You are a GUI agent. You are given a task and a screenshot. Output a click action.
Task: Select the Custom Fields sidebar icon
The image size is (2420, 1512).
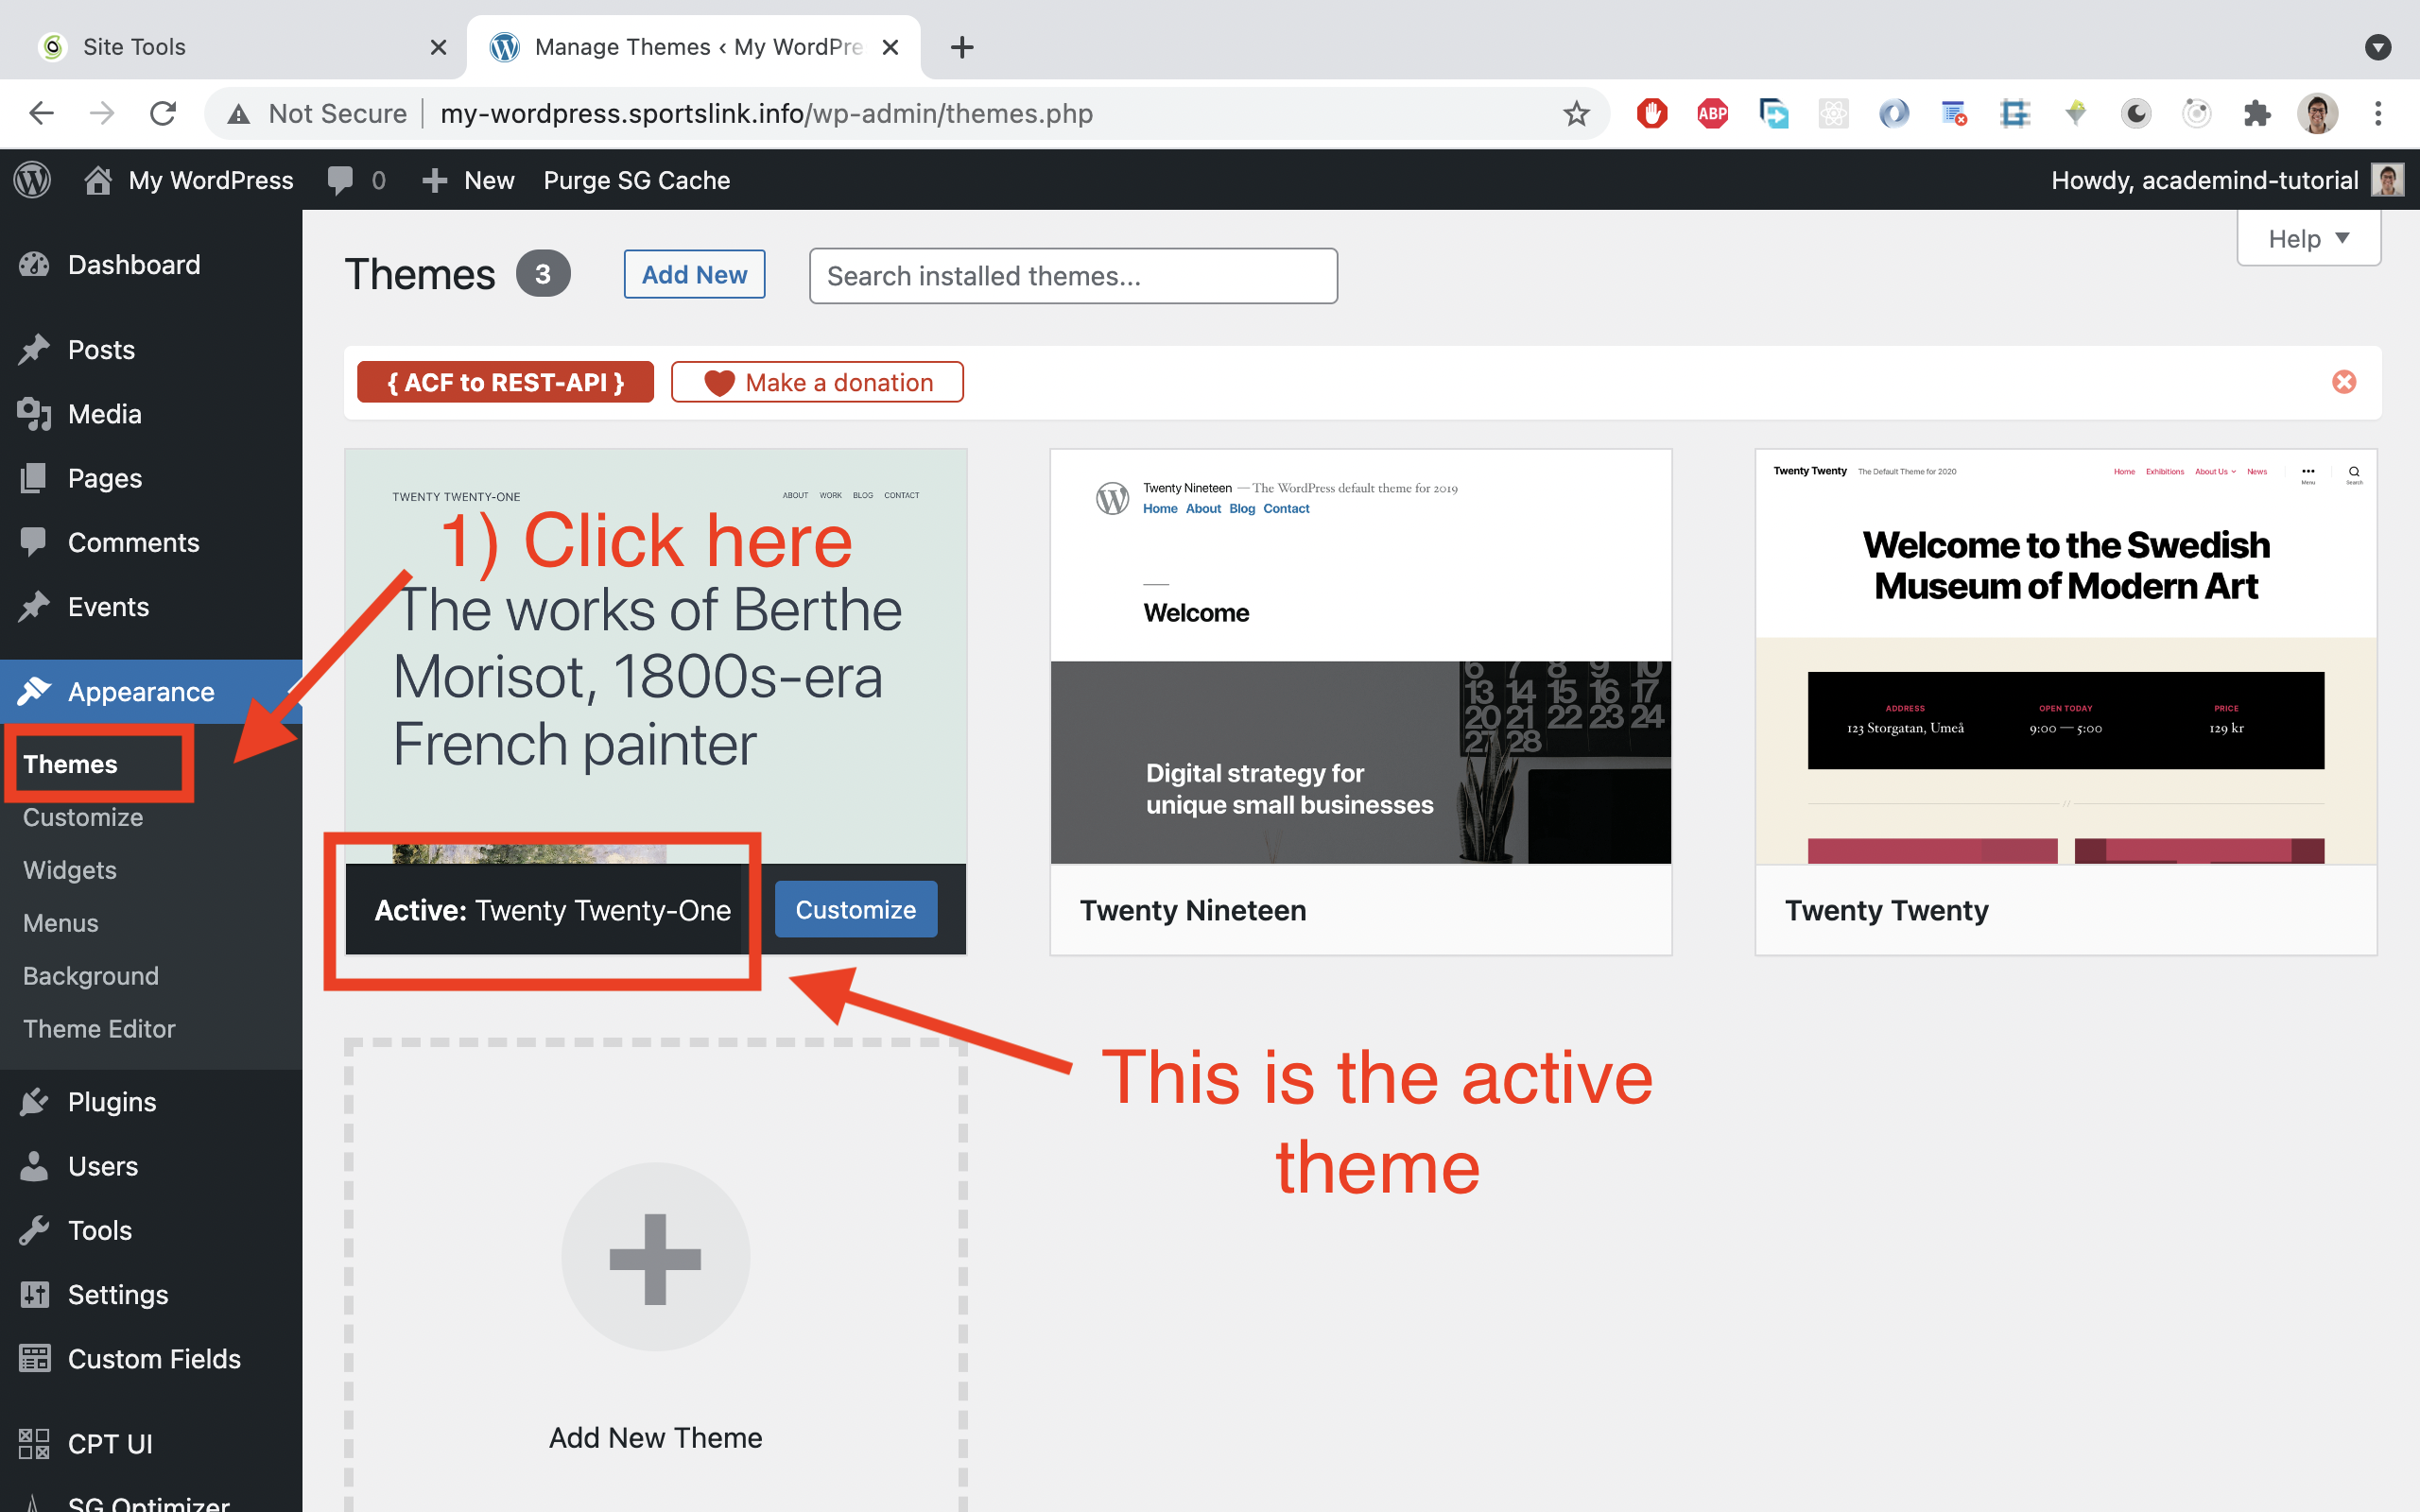[34, 1358]
